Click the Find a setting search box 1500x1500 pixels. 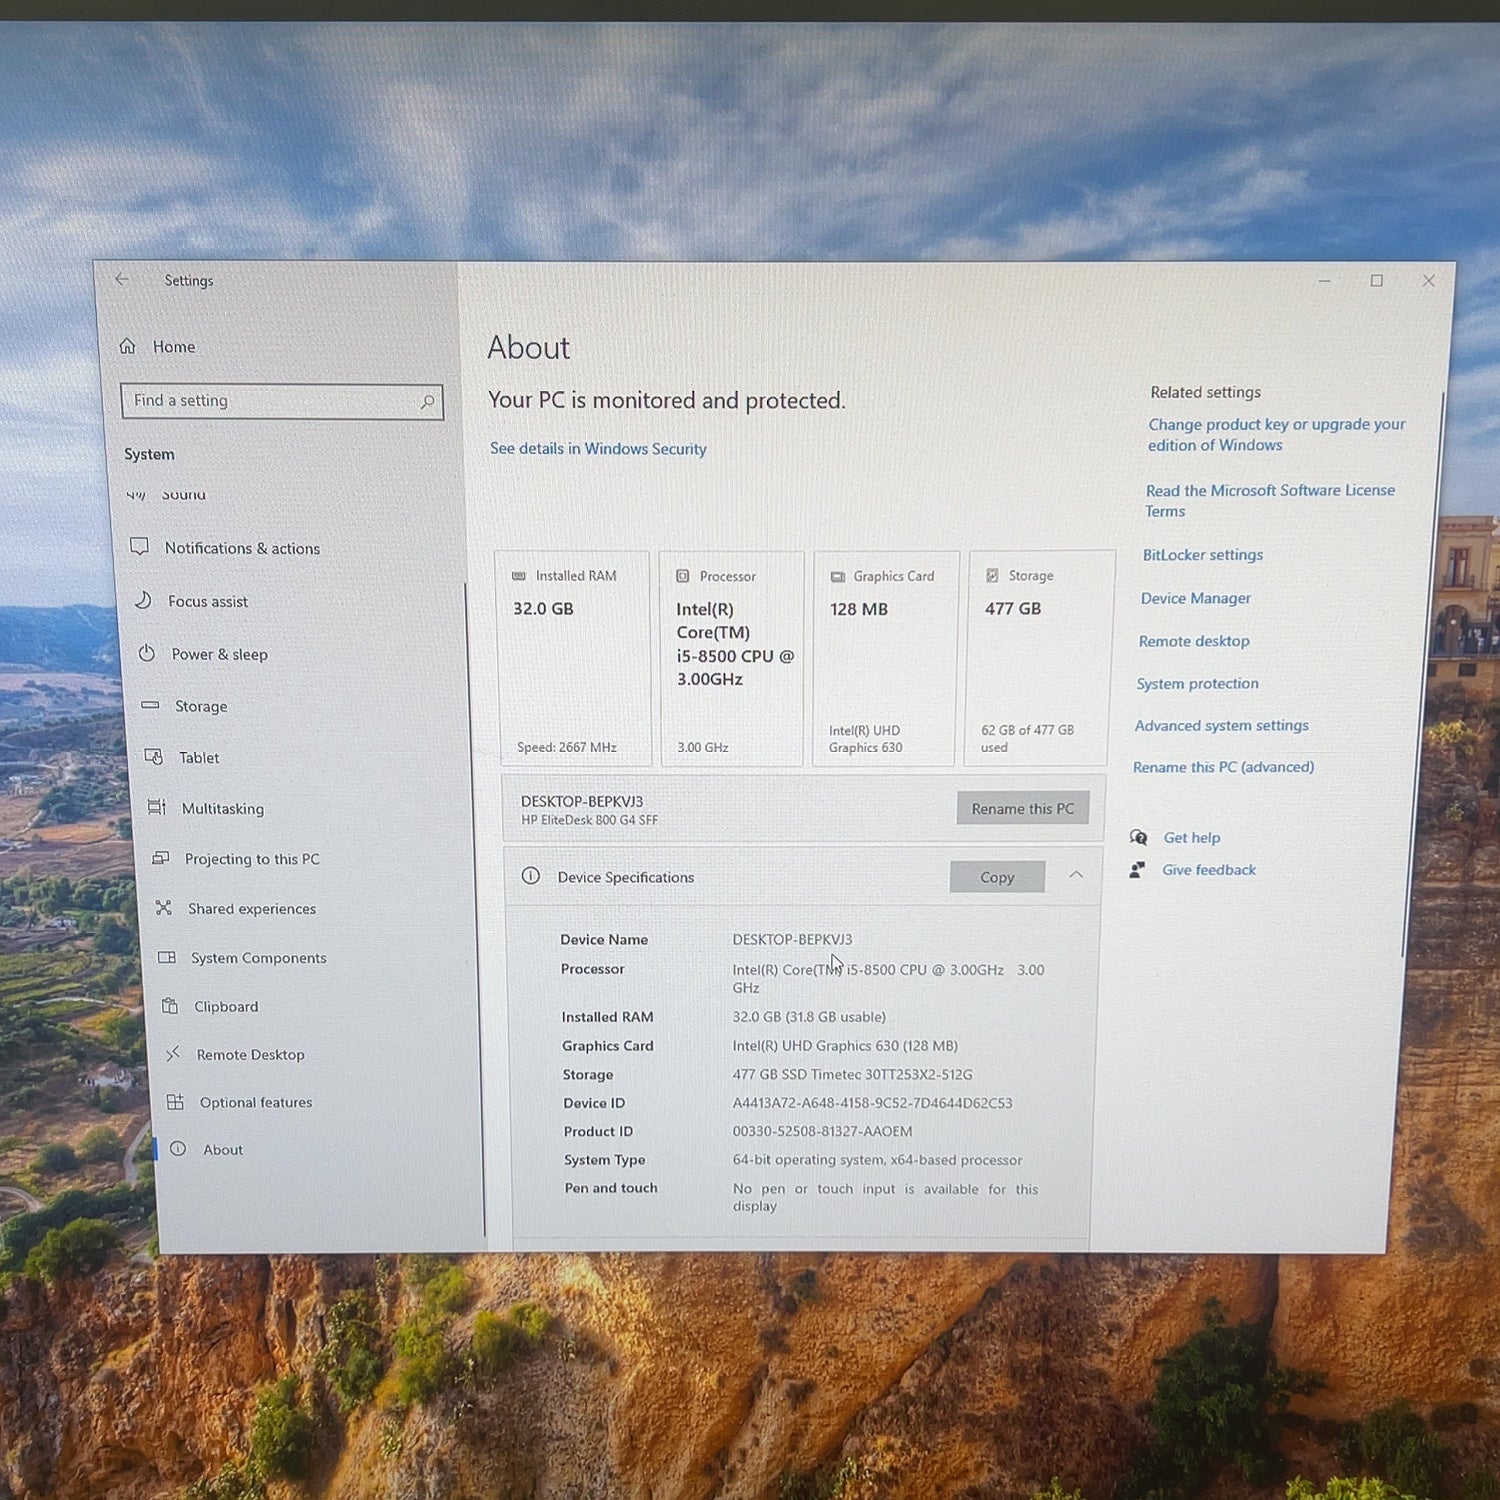click(x=281, y=401)
